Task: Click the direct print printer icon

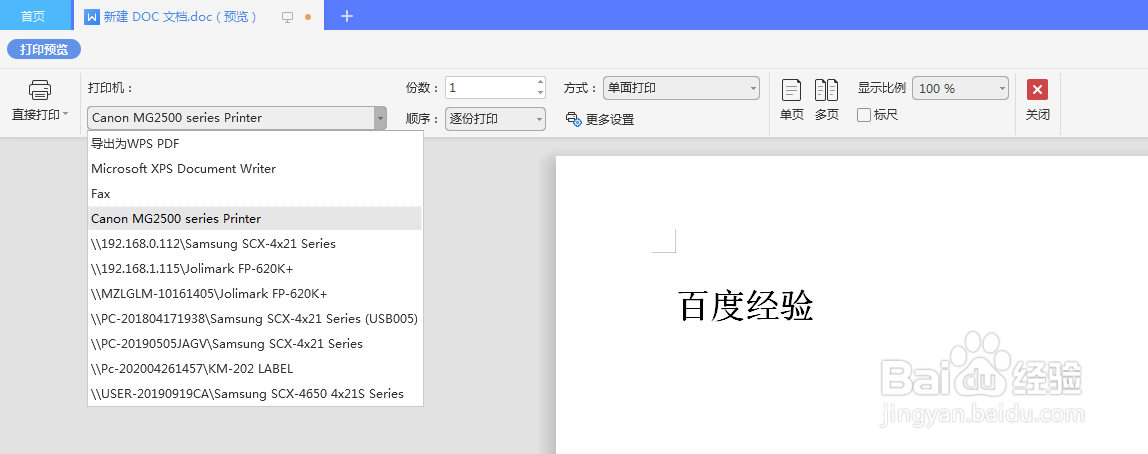Action: 40,90
